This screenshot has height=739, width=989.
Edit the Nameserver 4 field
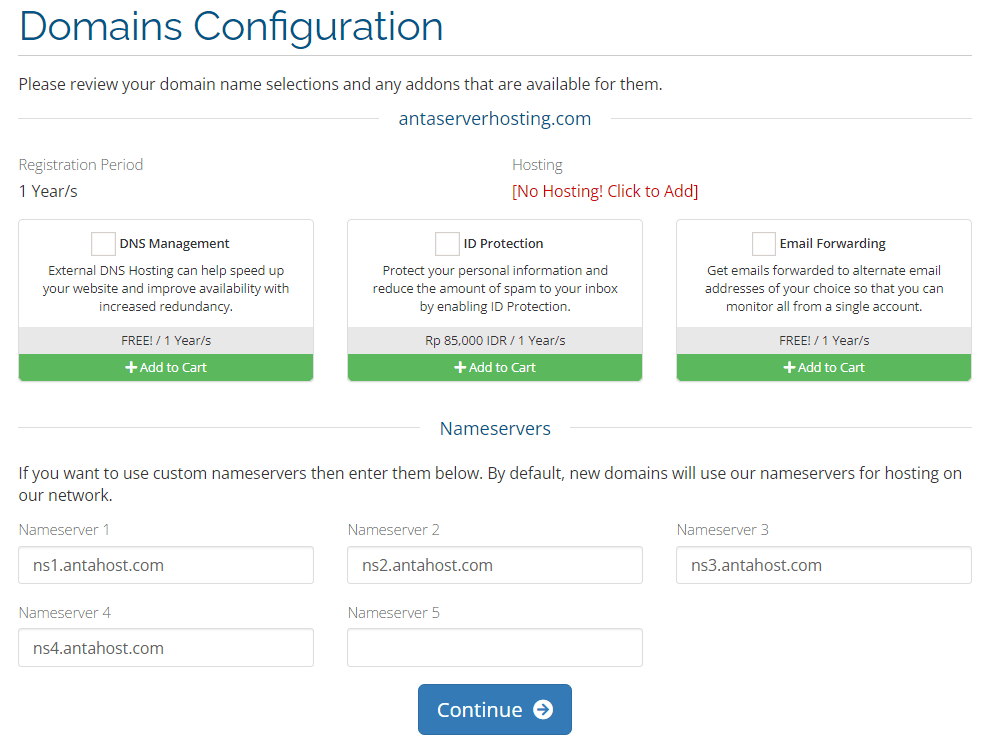(x=166, y=648)
